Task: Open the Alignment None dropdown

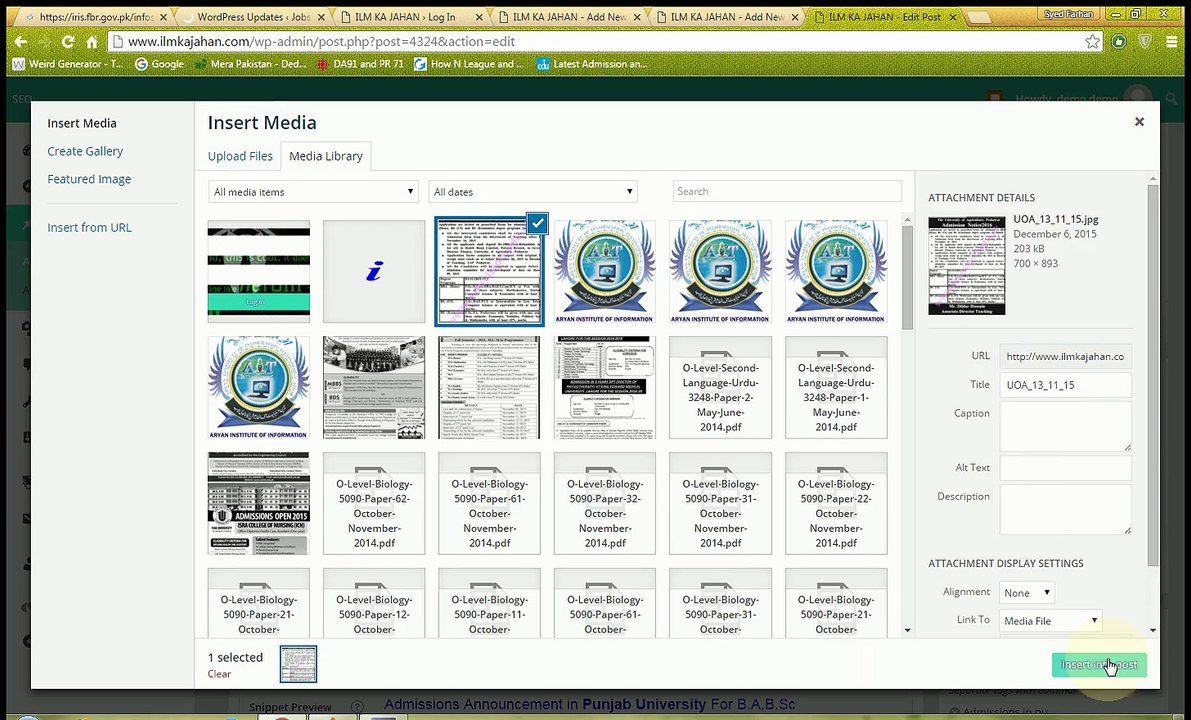Action: pos(1026,592)
